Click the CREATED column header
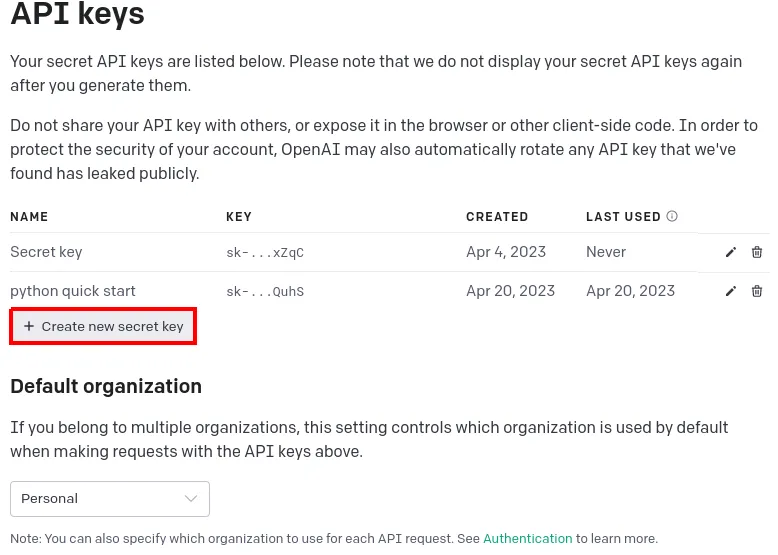Image resolution: width=778 pixels, height=555 pixels. point(497,217)
